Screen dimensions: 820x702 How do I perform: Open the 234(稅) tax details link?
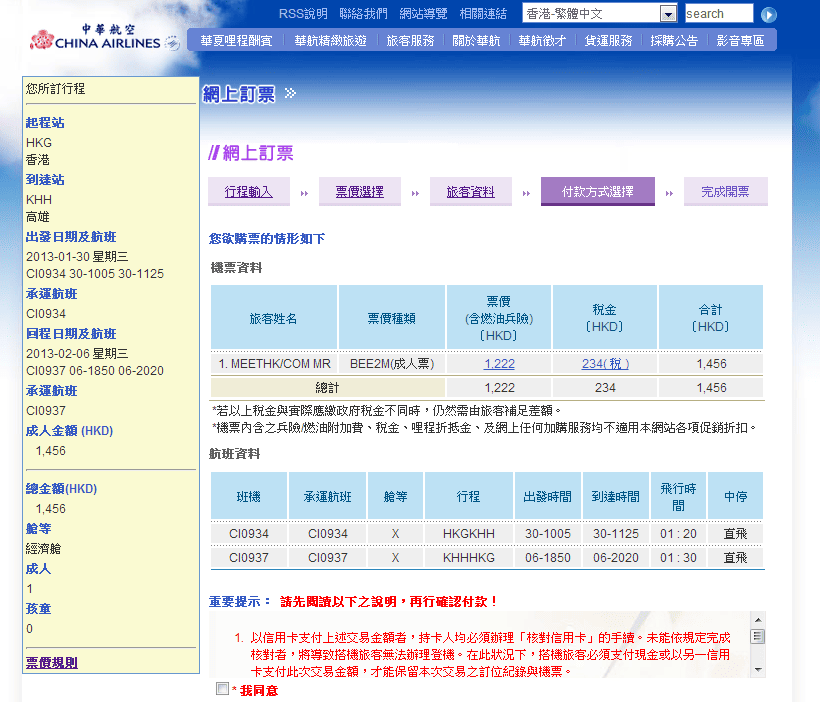coord(605,364)
